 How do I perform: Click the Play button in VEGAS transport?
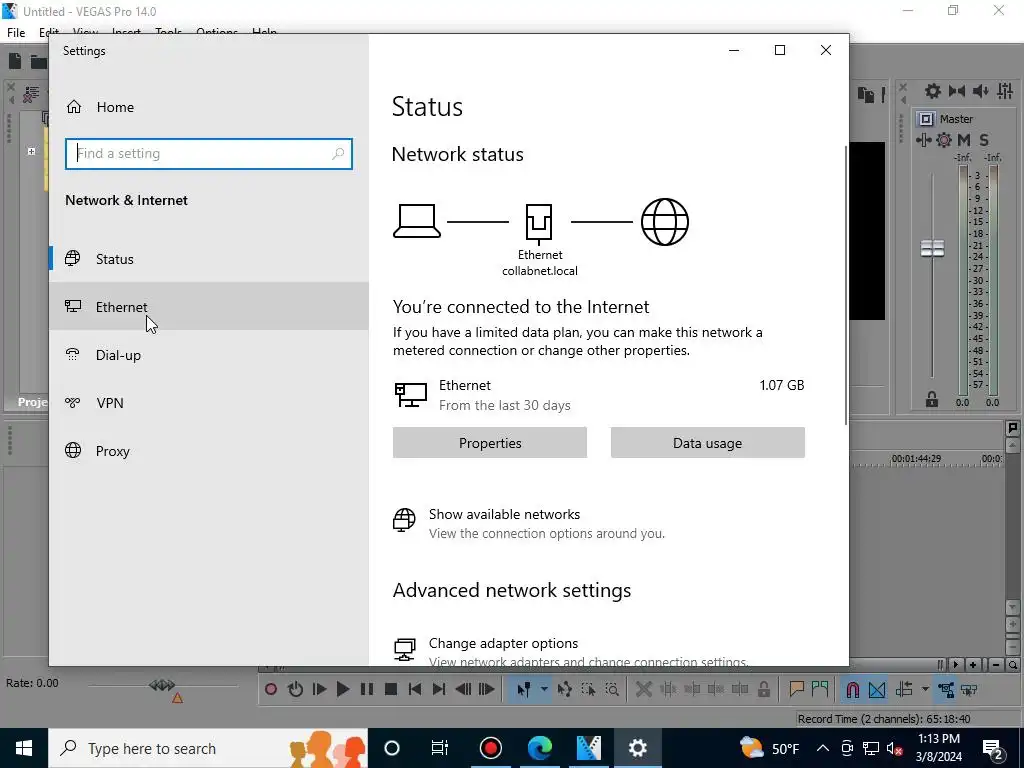(343, 689)
